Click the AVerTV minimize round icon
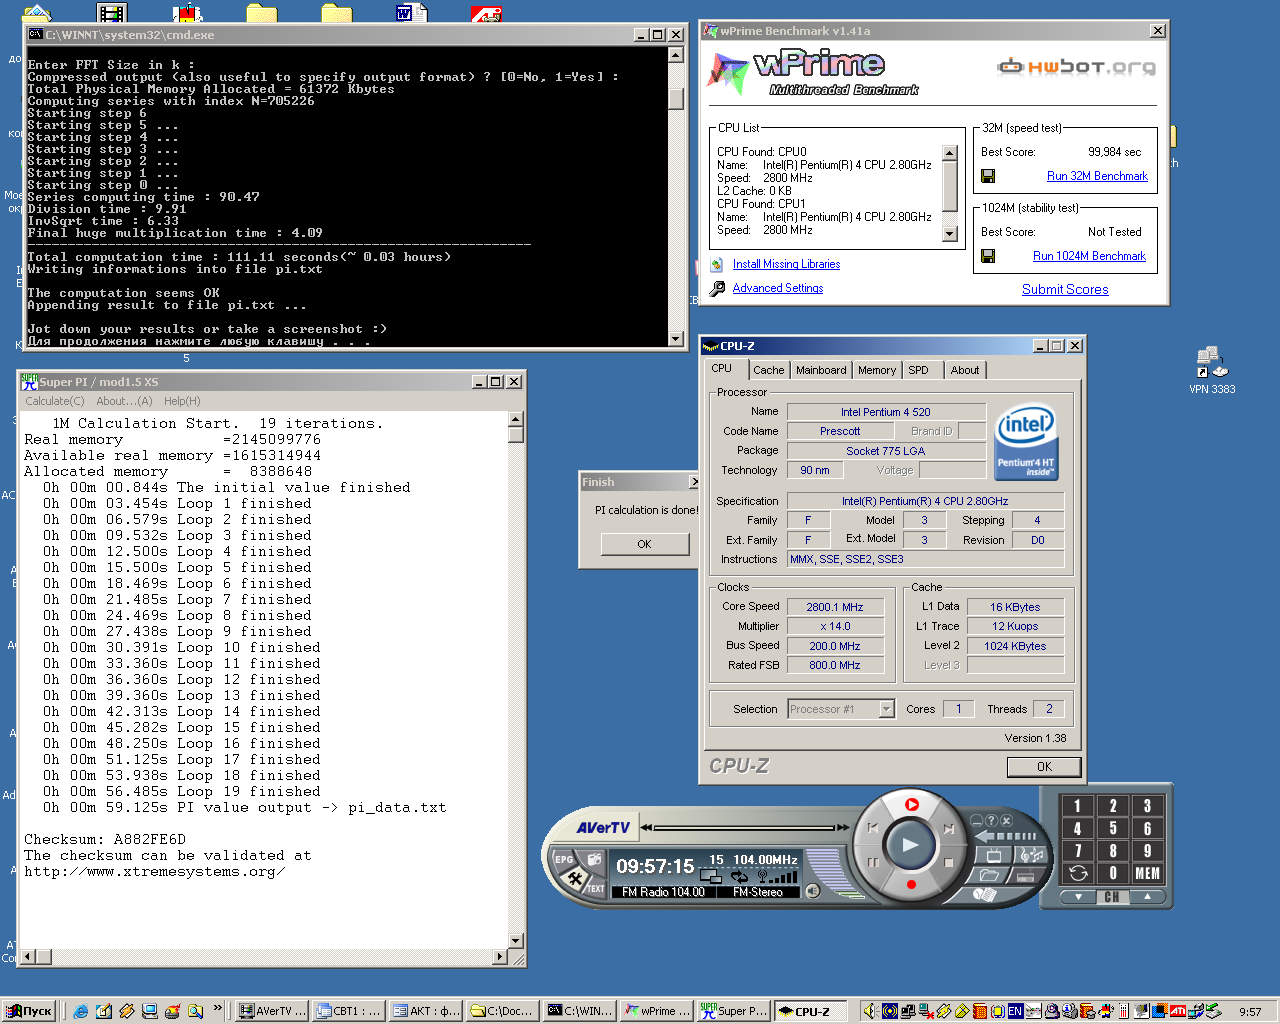Screen dimensions: 1280x1024 pyautogui.click(x=975, y=820)
